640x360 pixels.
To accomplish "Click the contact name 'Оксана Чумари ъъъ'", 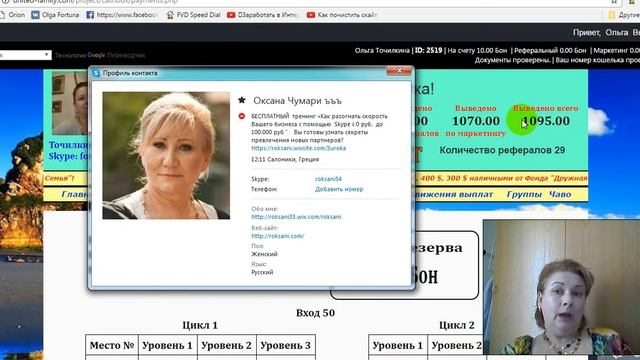I will pyautogui.click(x=298, y=100).
